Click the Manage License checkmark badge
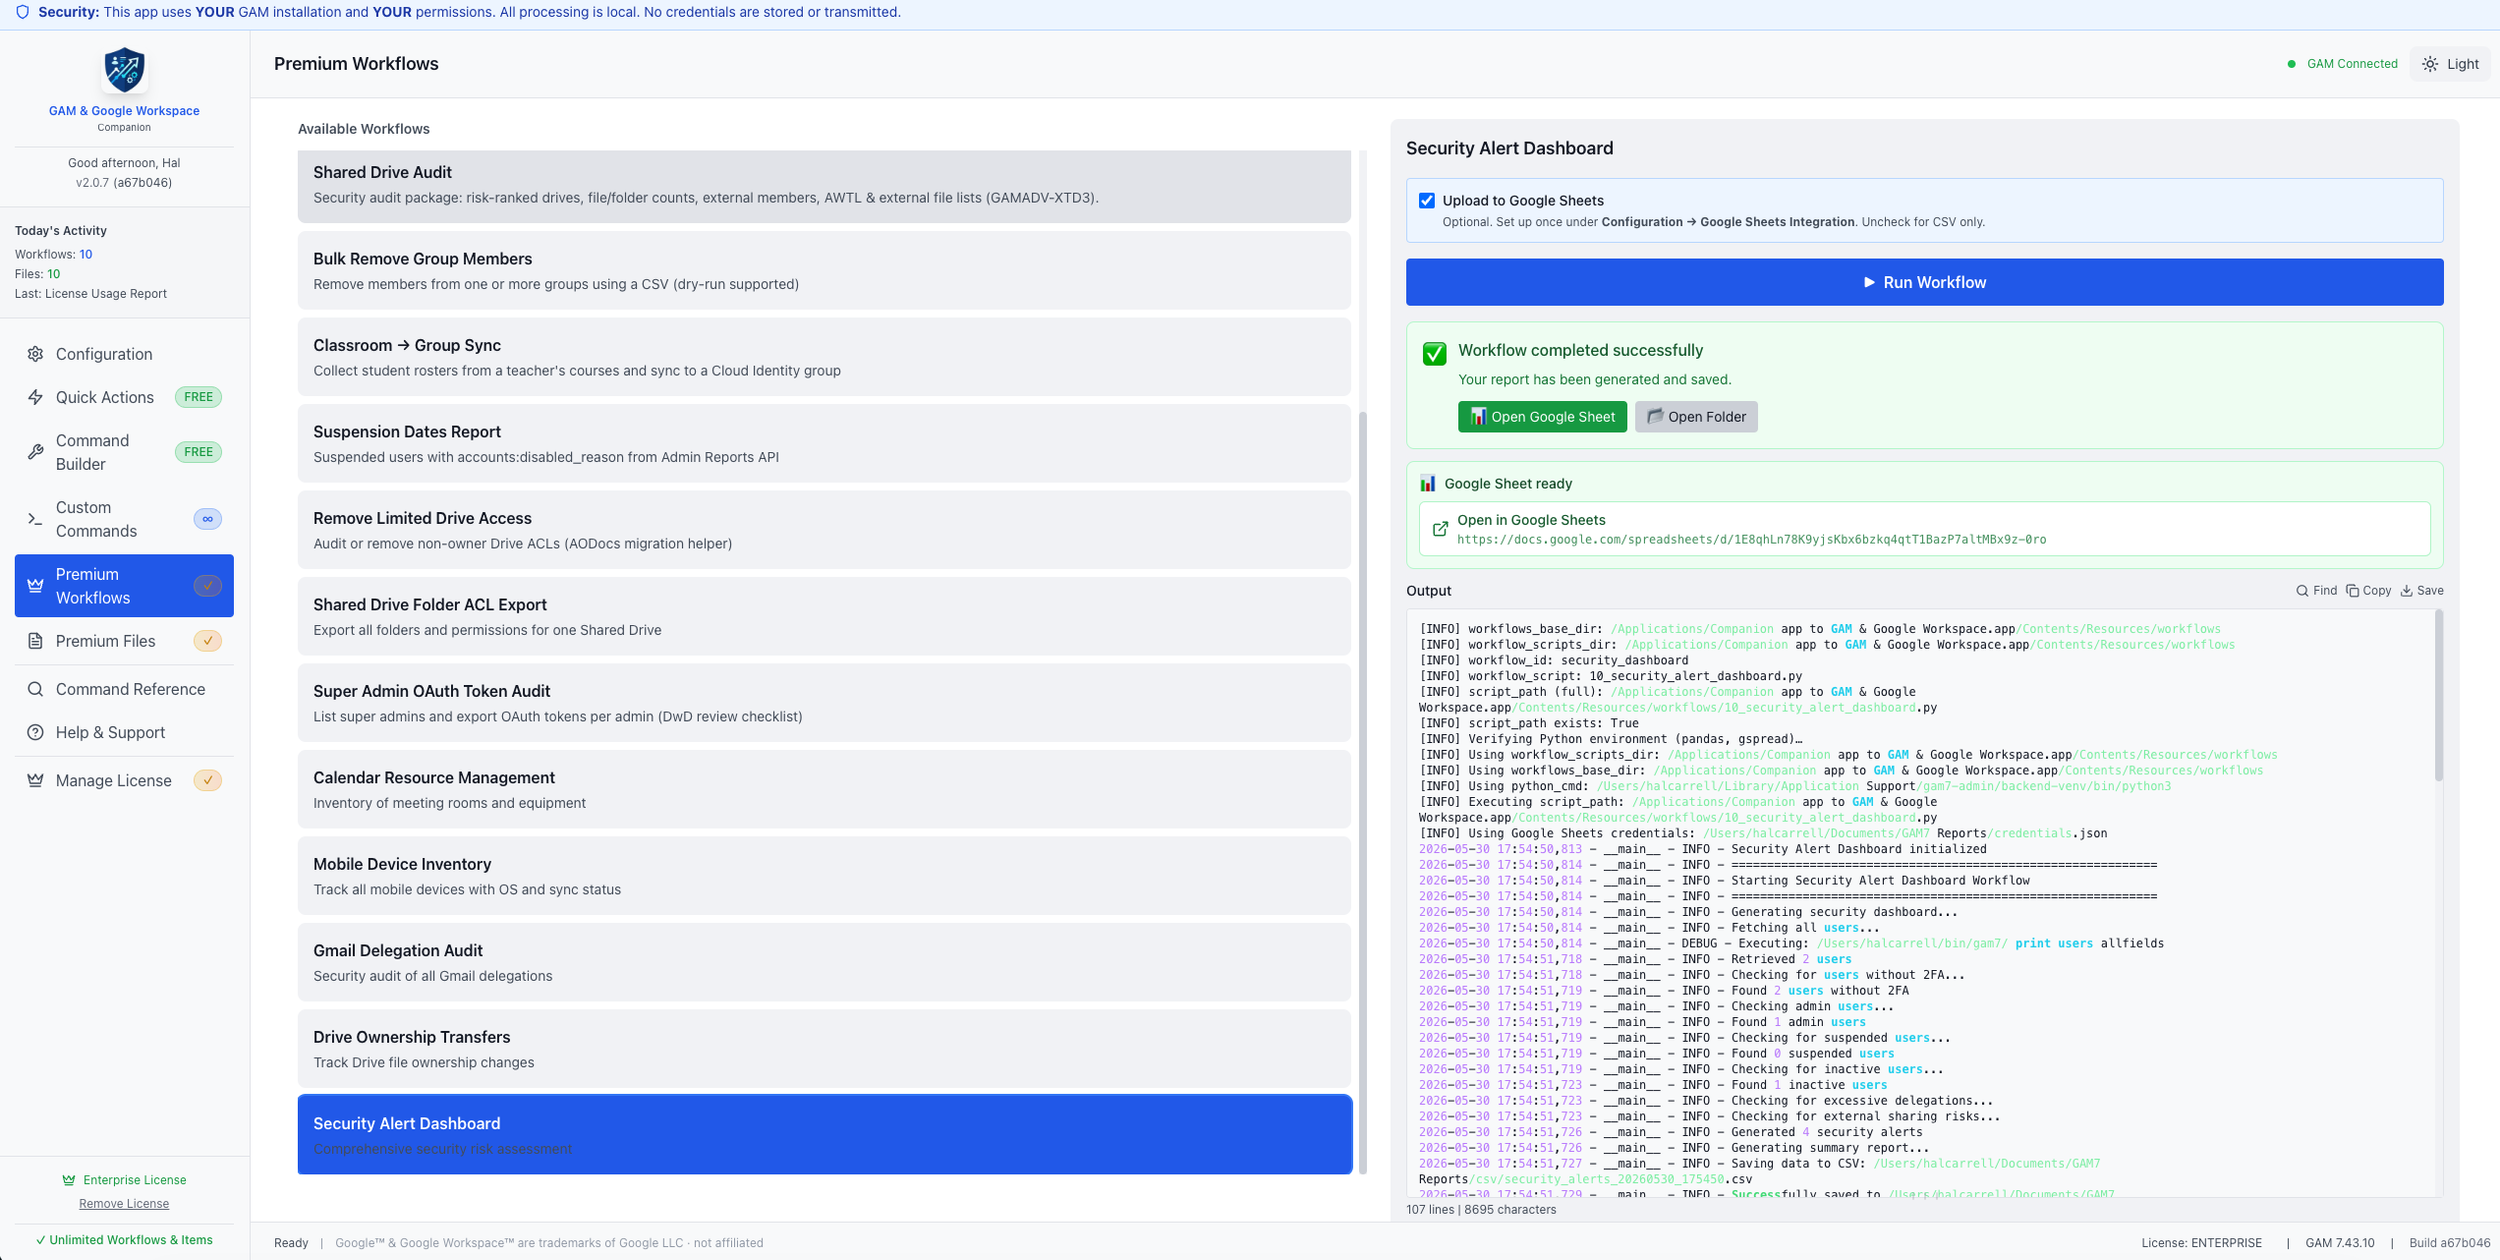Screen dimensions: 2500x1260 click(x=208, y=780)
